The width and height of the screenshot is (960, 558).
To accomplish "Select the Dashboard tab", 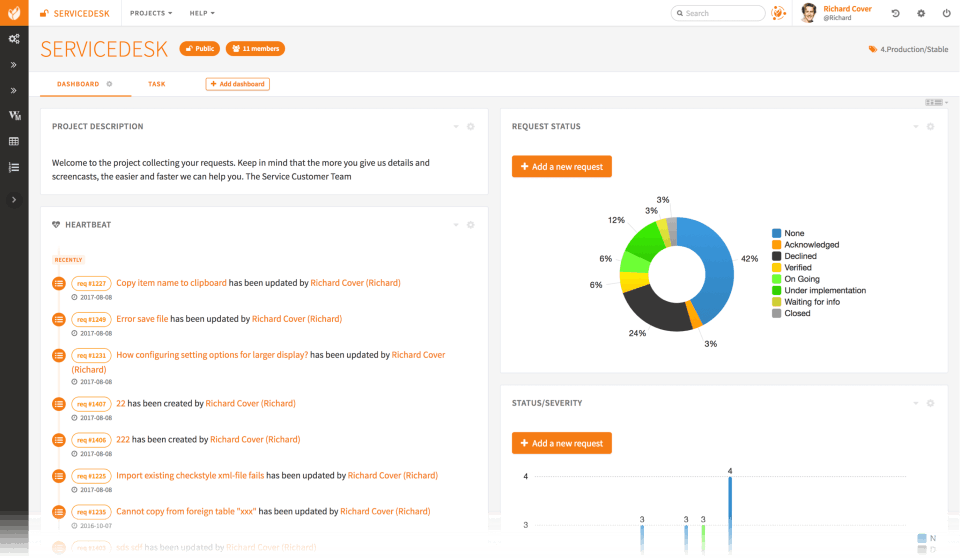I will [x=78, y=84].
